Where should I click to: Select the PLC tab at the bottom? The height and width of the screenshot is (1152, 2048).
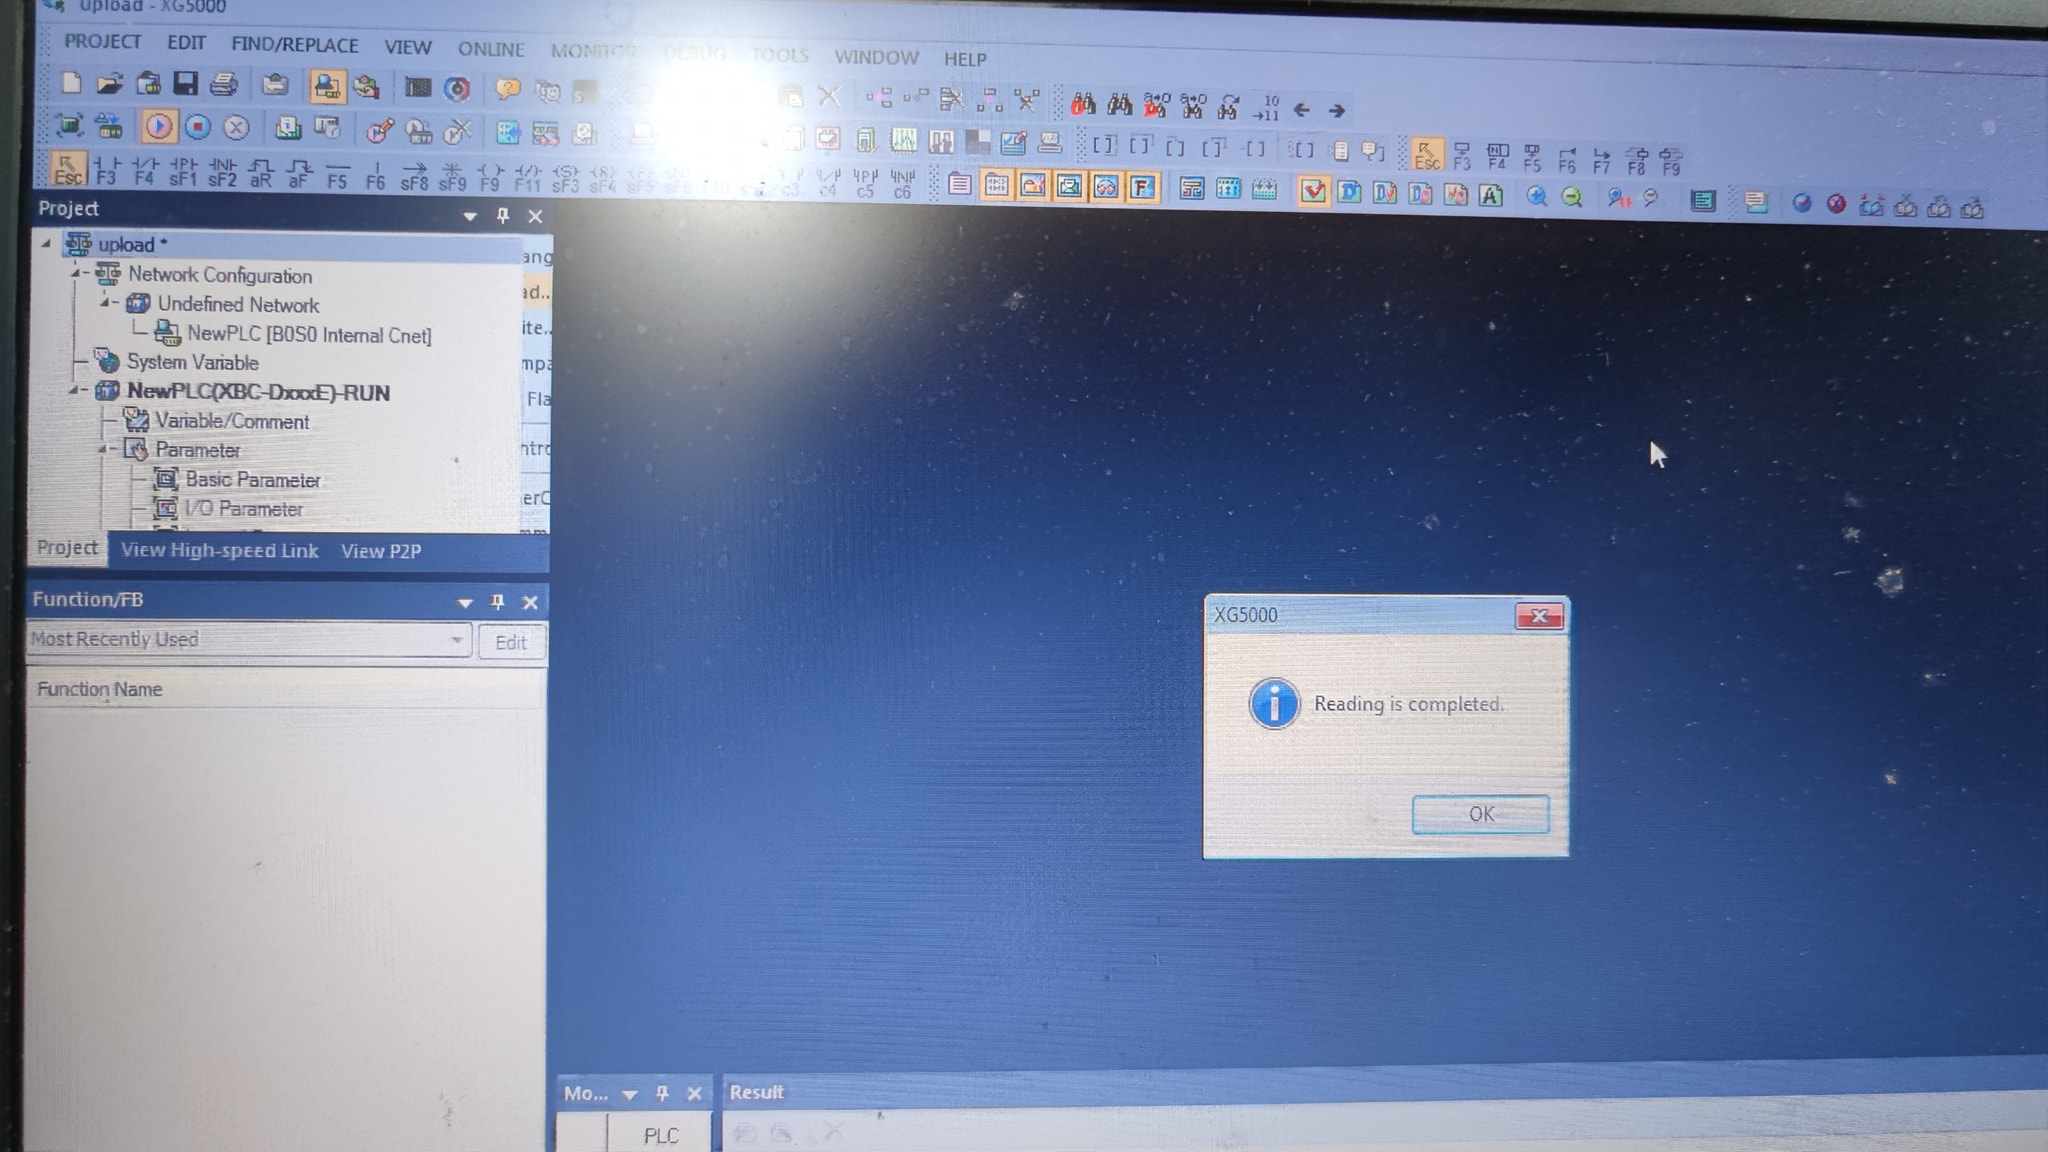pyautogui.click(x=661, y=1136)
